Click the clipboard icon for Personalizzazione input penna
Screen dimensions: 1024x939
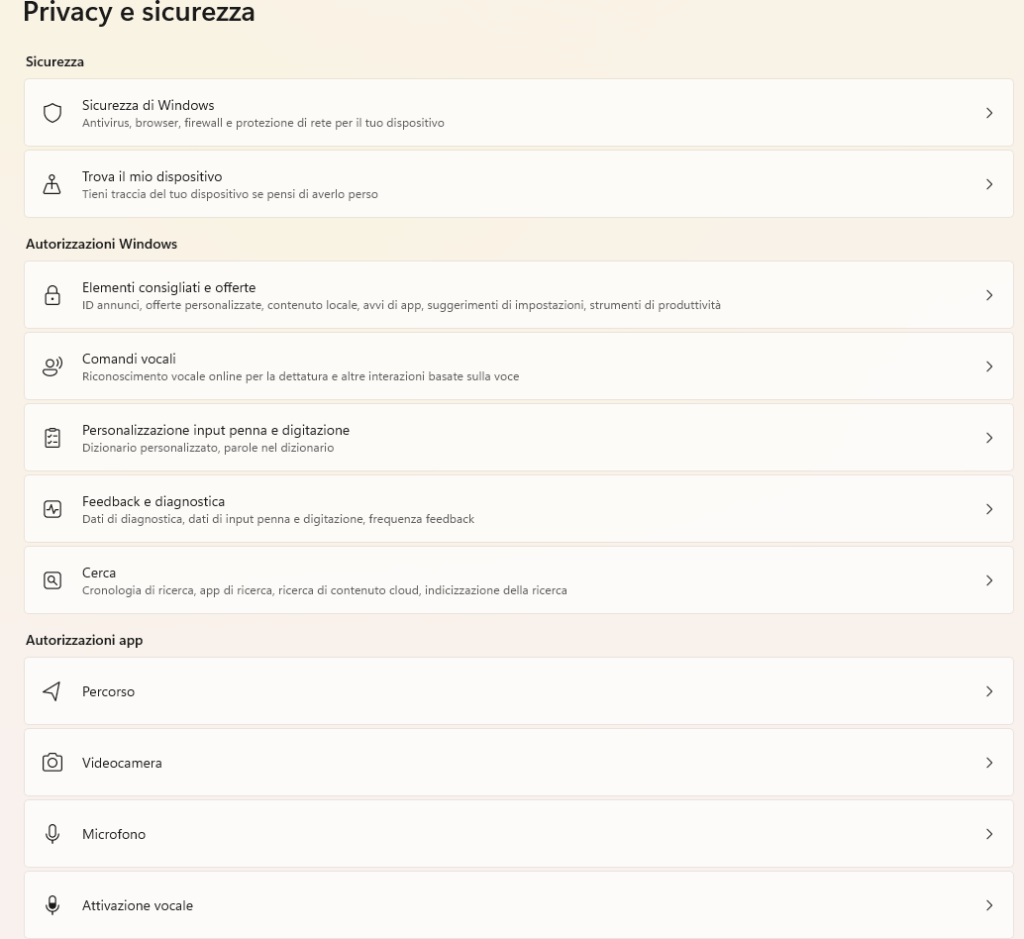tap(53, 438)
